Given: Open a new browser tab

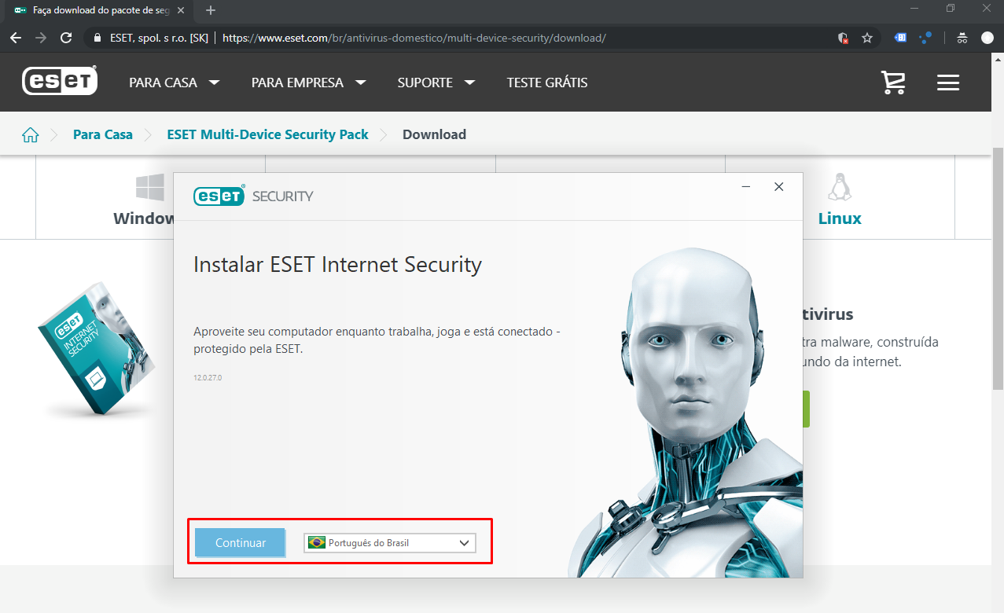Looking at the screenshot, I should [x=210, y=10].
